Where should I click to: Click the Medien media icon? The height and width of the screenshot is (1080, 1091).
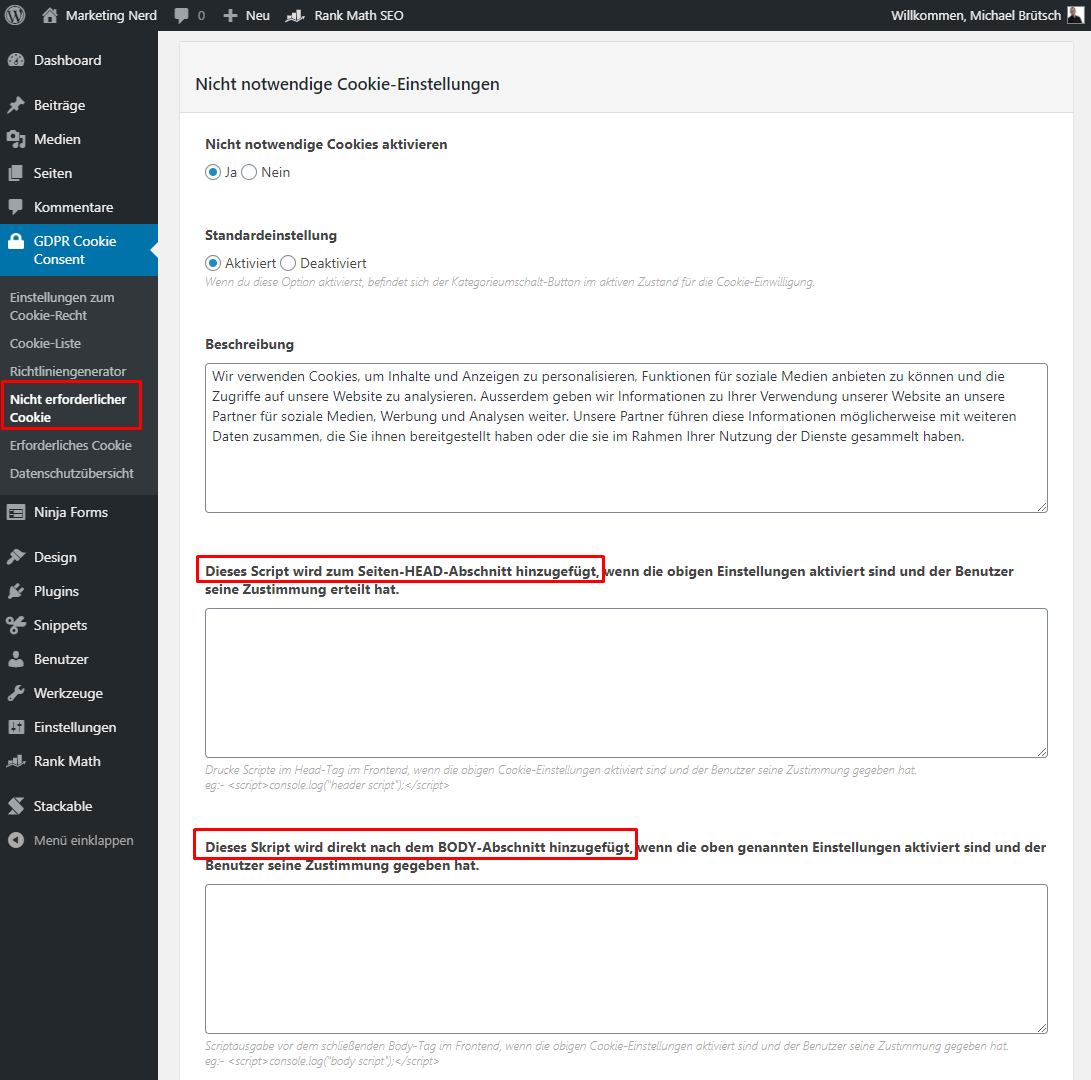16,139
